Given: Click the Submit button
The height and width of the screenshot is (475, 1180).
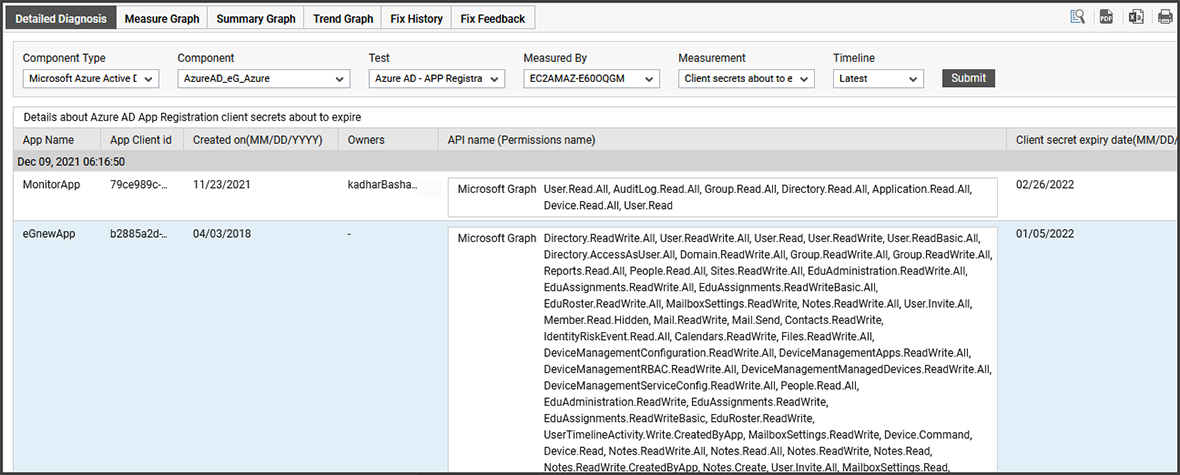Looking at the screenshot, I should pyautogui.click(x=969, y=78).
